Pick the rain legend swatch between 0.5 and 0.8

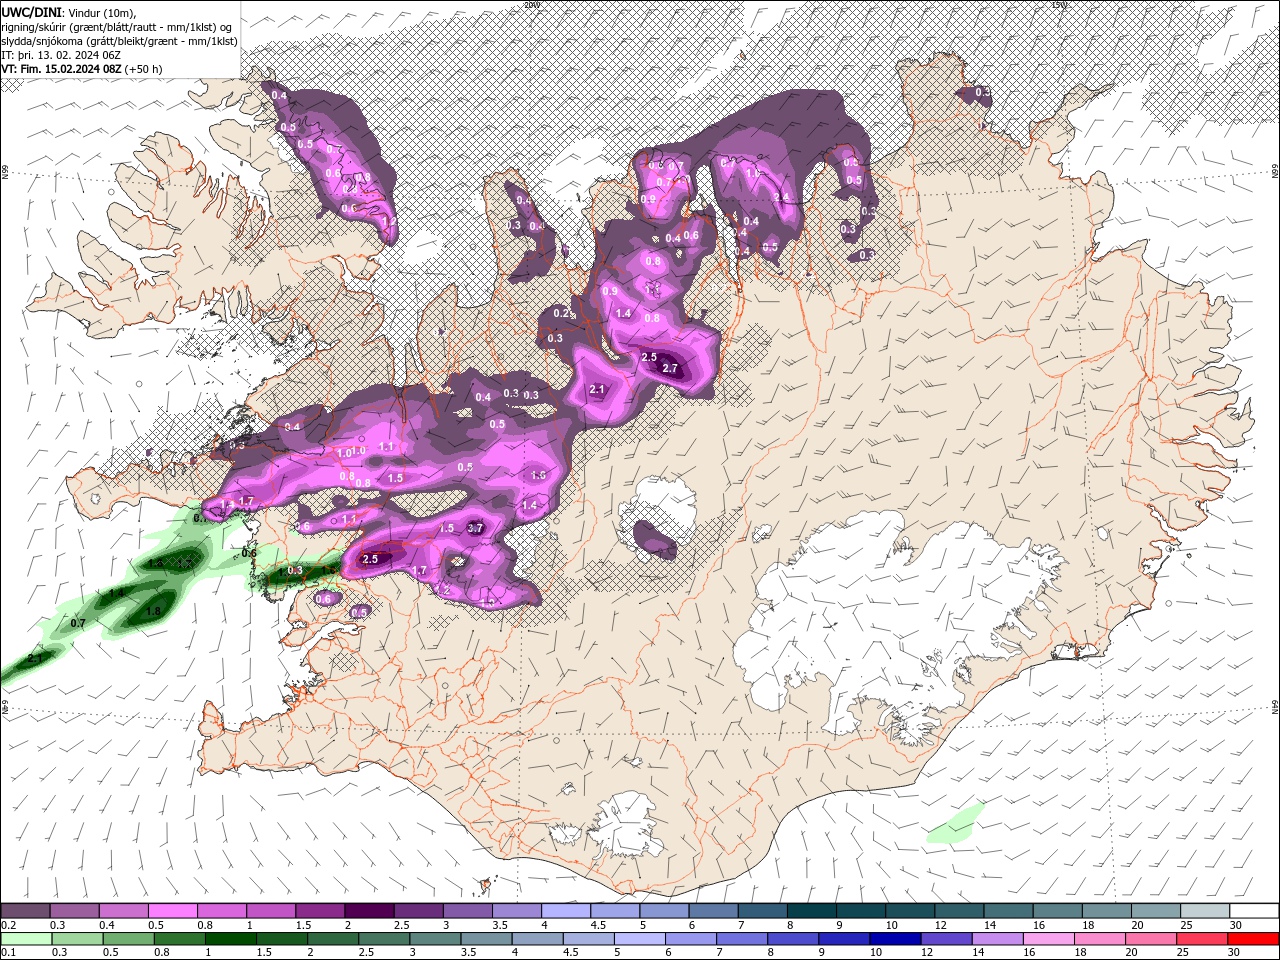(128, 939)
